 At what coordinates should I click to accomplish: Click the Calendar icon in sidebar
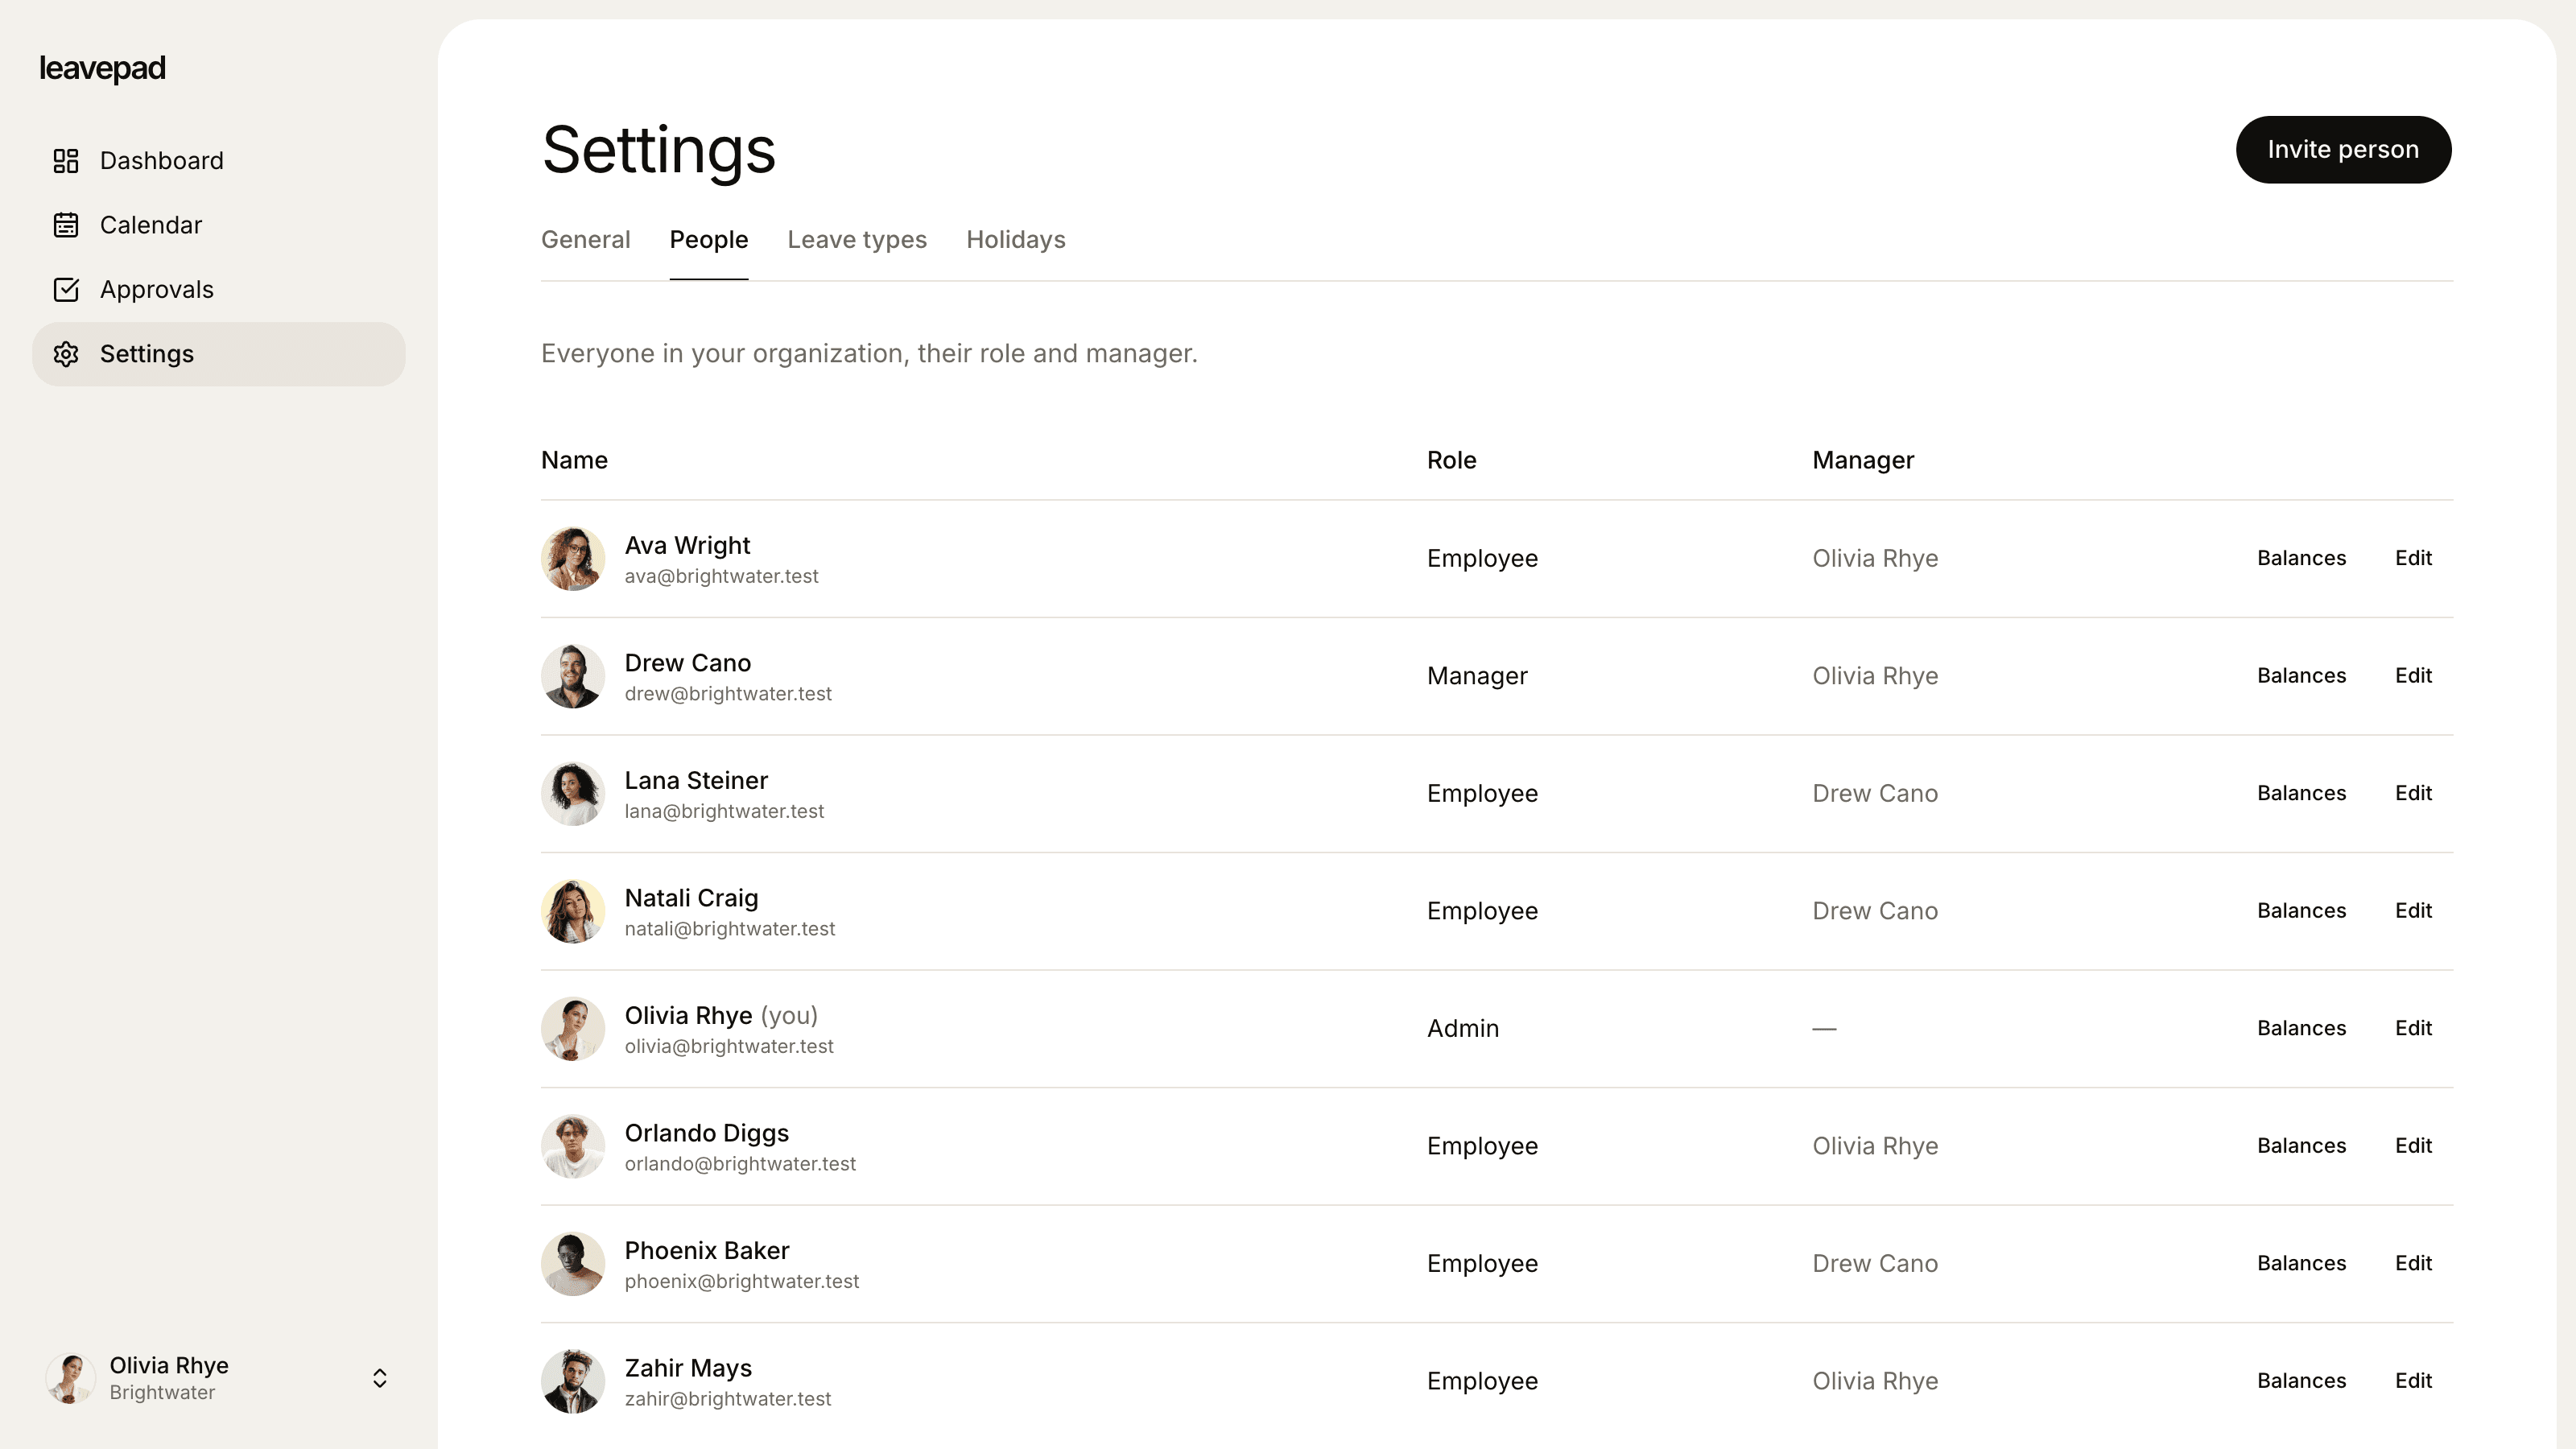coord(66,225)
